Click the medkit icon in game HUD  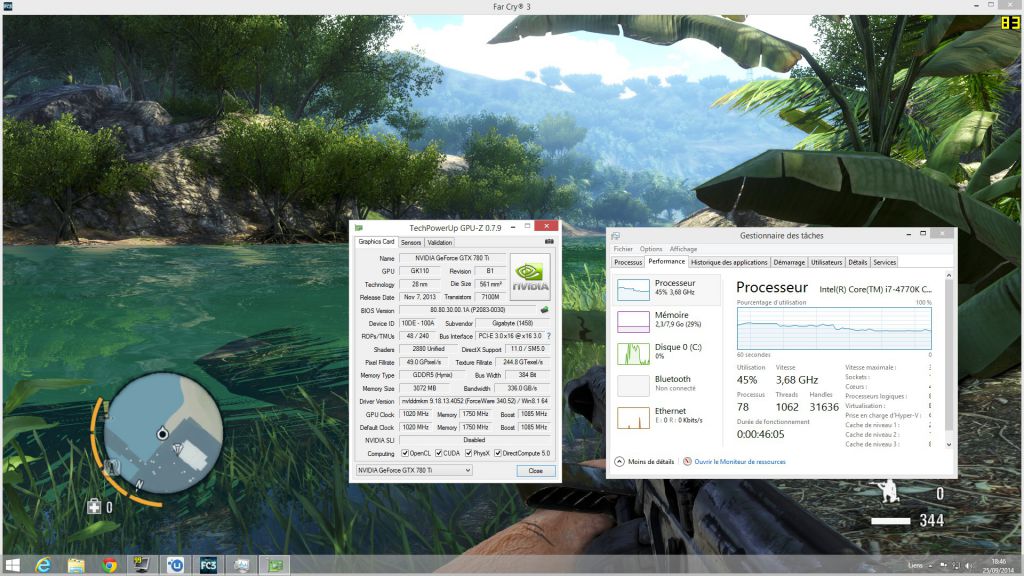tap(94, 507)
